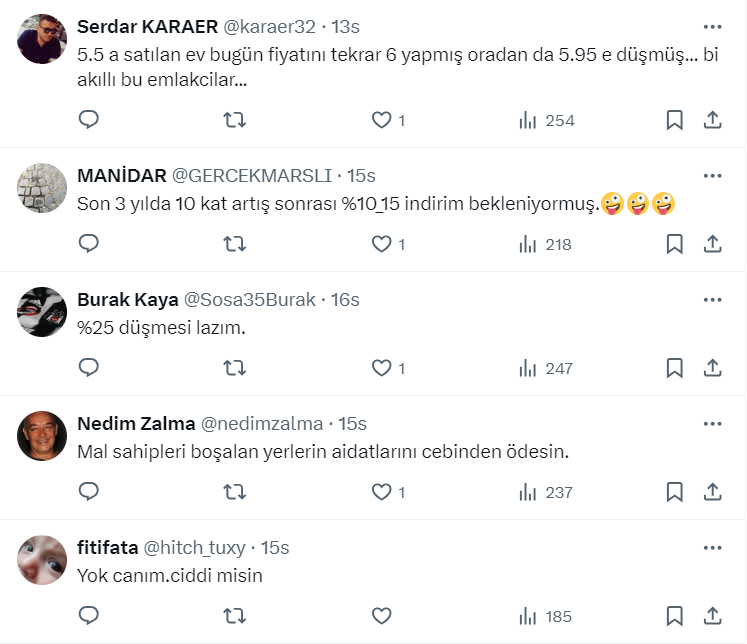The image size is (747, 644).
Task: Click Burak Kaya's avatar image
Action: tap(43, 313)
